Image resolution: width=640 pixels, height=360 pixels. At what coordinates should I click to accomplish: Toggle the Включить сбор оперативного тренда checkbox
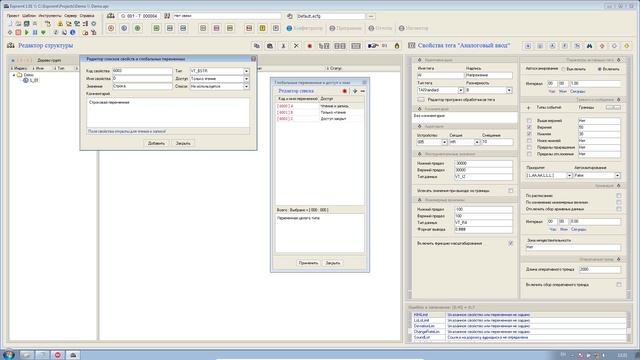[619, 284]
